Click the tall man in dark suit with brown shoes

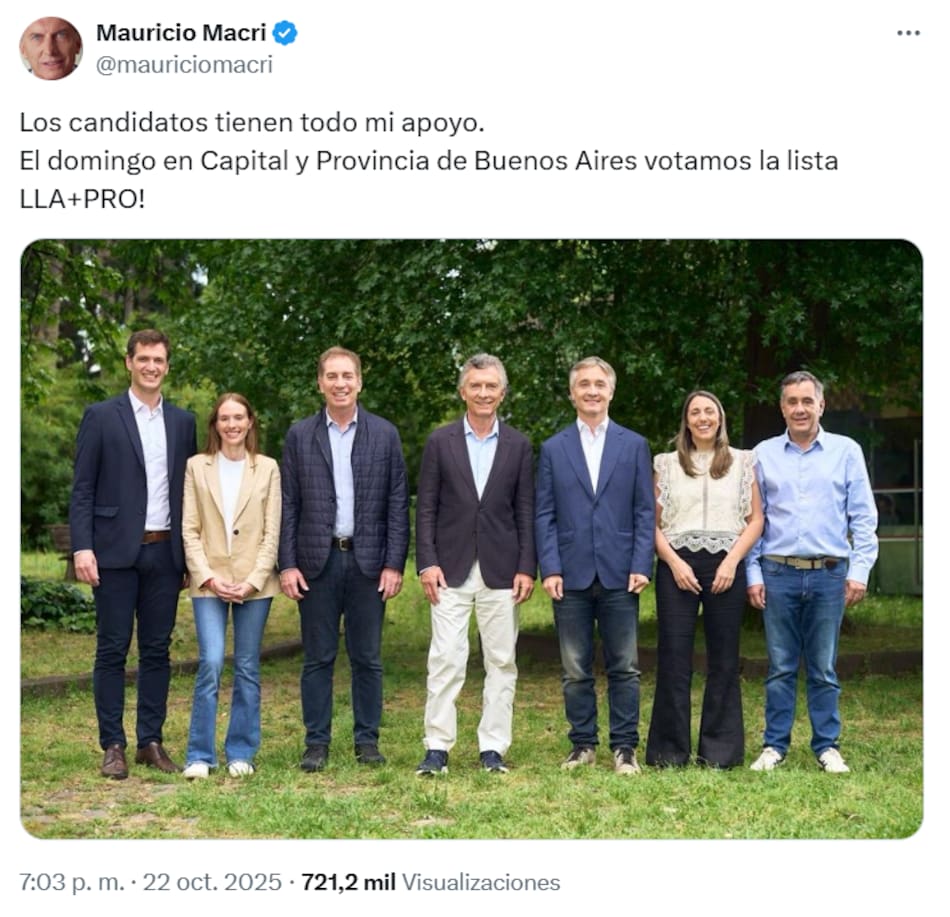132,551
